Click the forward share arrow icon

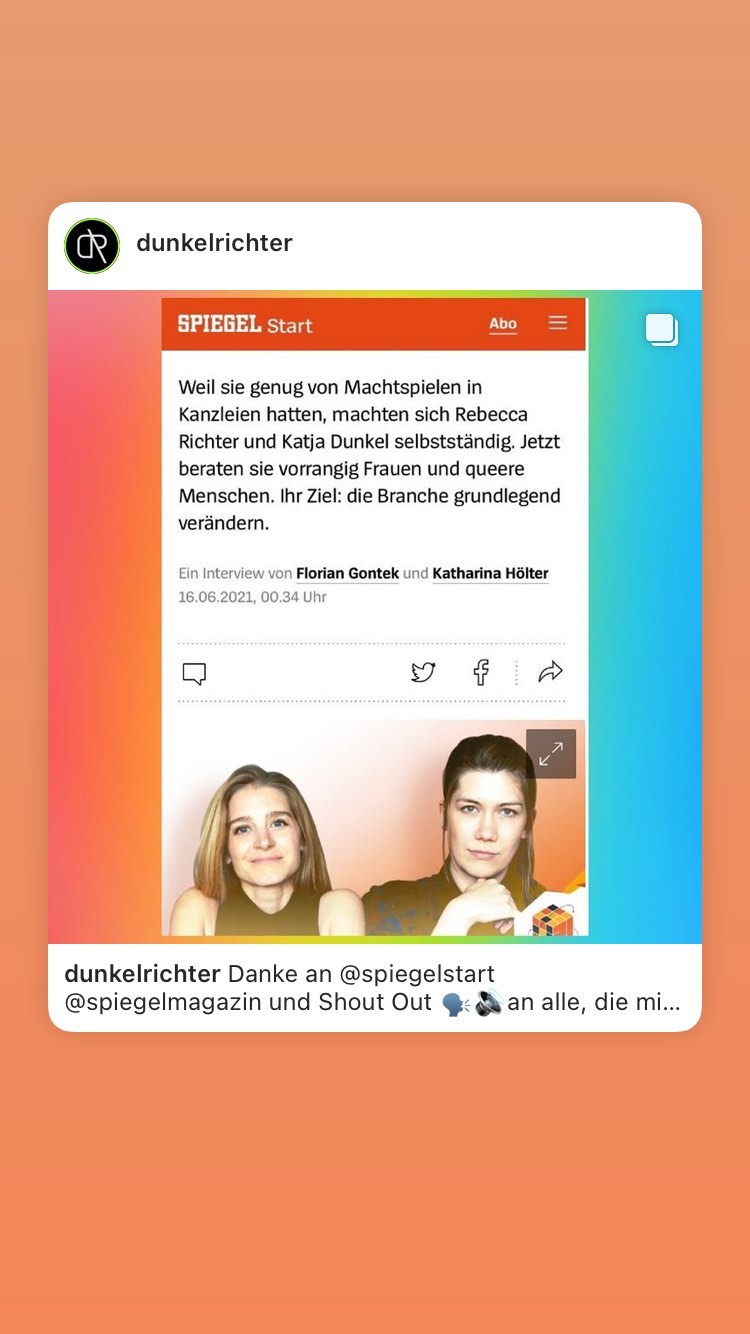[x=551, y=673]
